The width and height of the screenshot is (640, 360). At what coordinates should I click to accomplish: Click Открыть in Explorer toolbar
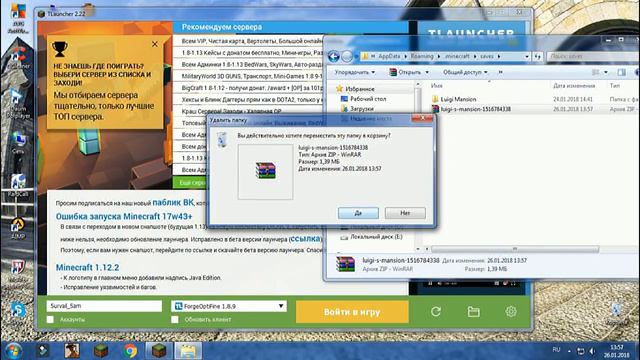(x=409, y=72)
